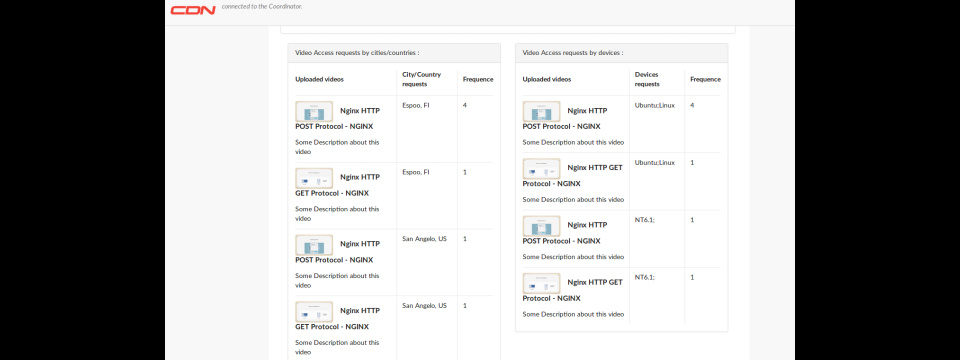The height and width of the screenshot is (360, 960).
Task: Click the video description in the San Angelo GET row
Action: point(337,347)
